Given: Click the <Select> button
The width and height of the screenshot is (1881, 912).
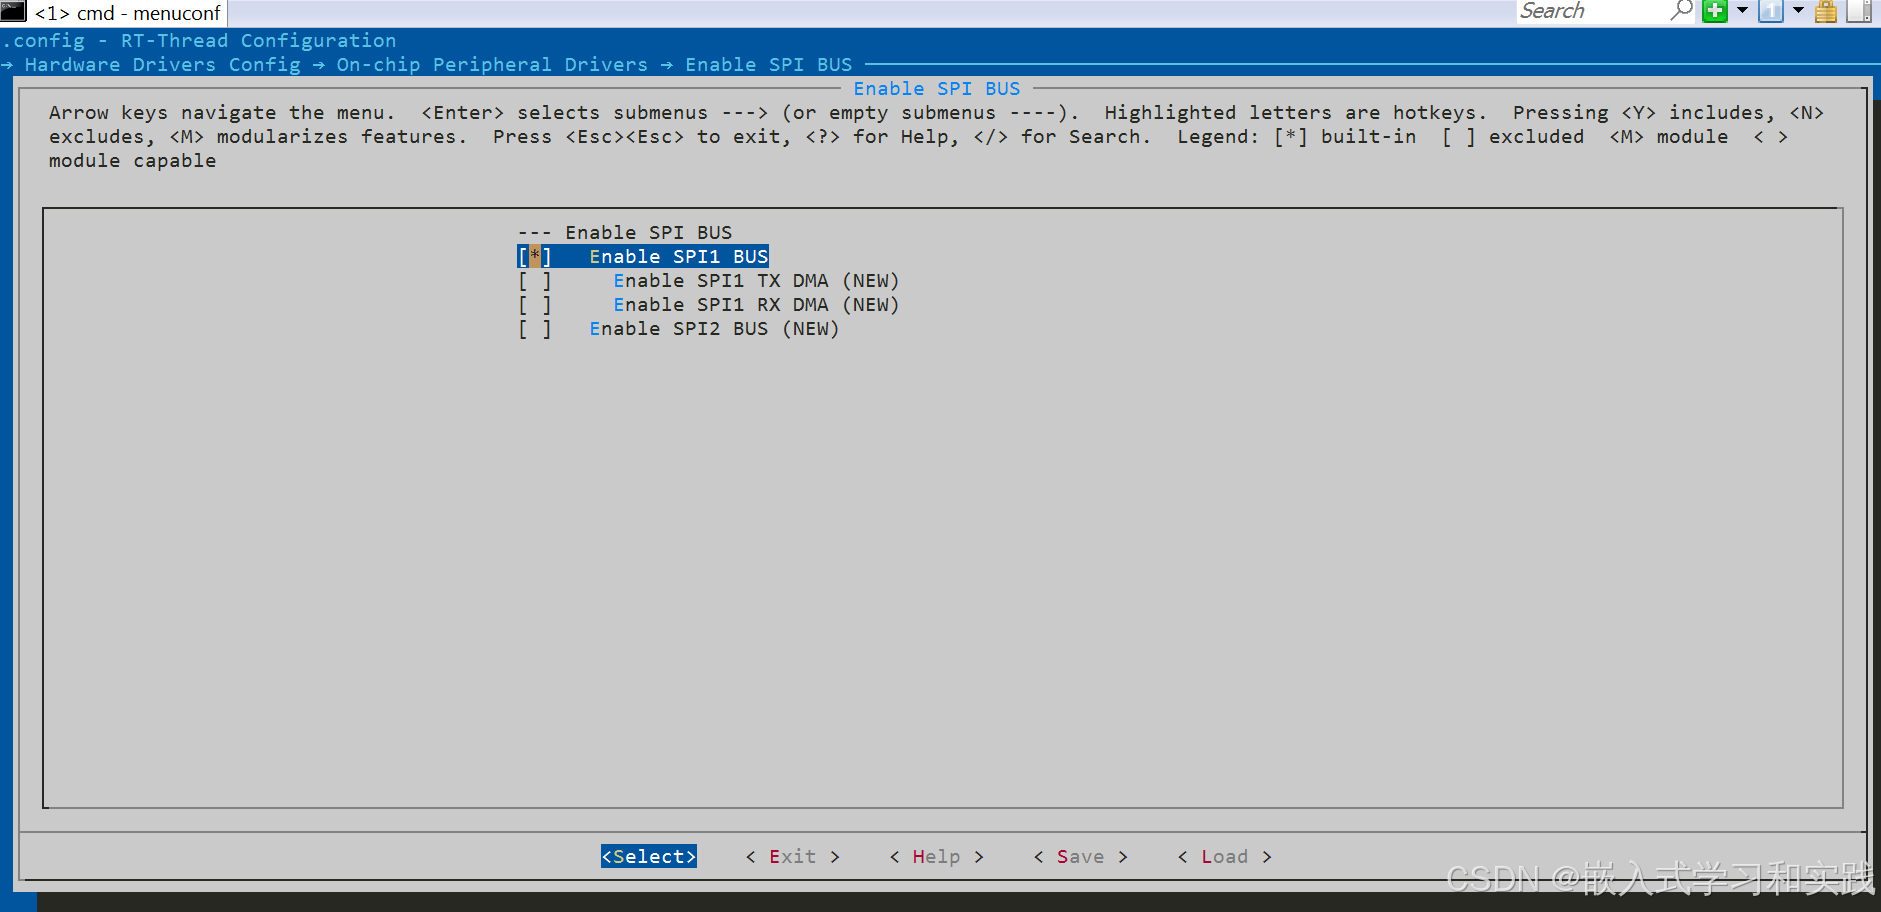Looking at the screenshot, I should tap(649, 857).
